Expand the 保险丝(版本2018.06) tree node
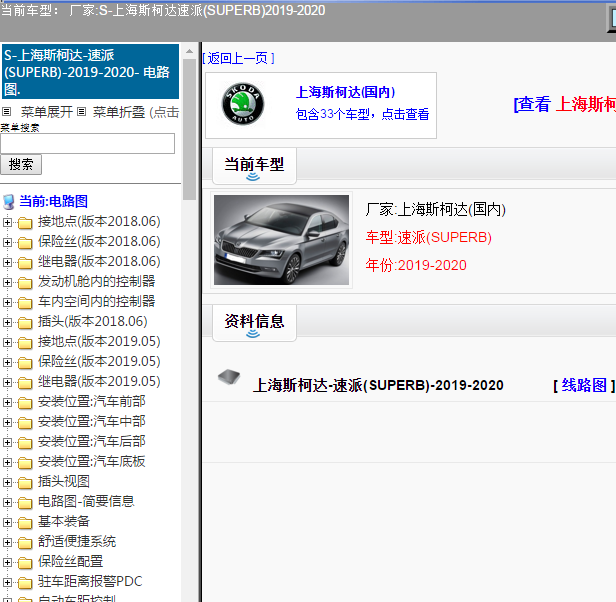Screen dimensions: 616x602 [7, 242]
